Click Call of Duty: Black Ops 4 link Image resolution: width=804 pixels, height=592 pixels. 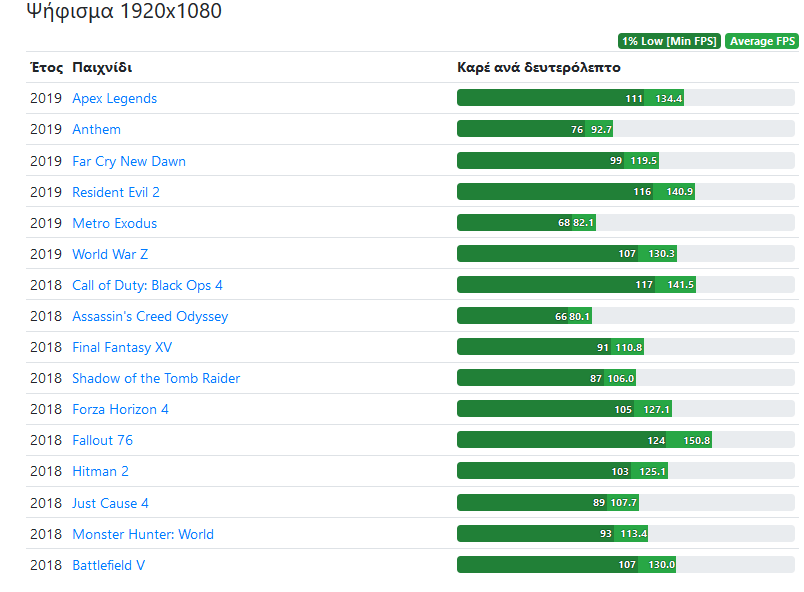coord(147,285)
